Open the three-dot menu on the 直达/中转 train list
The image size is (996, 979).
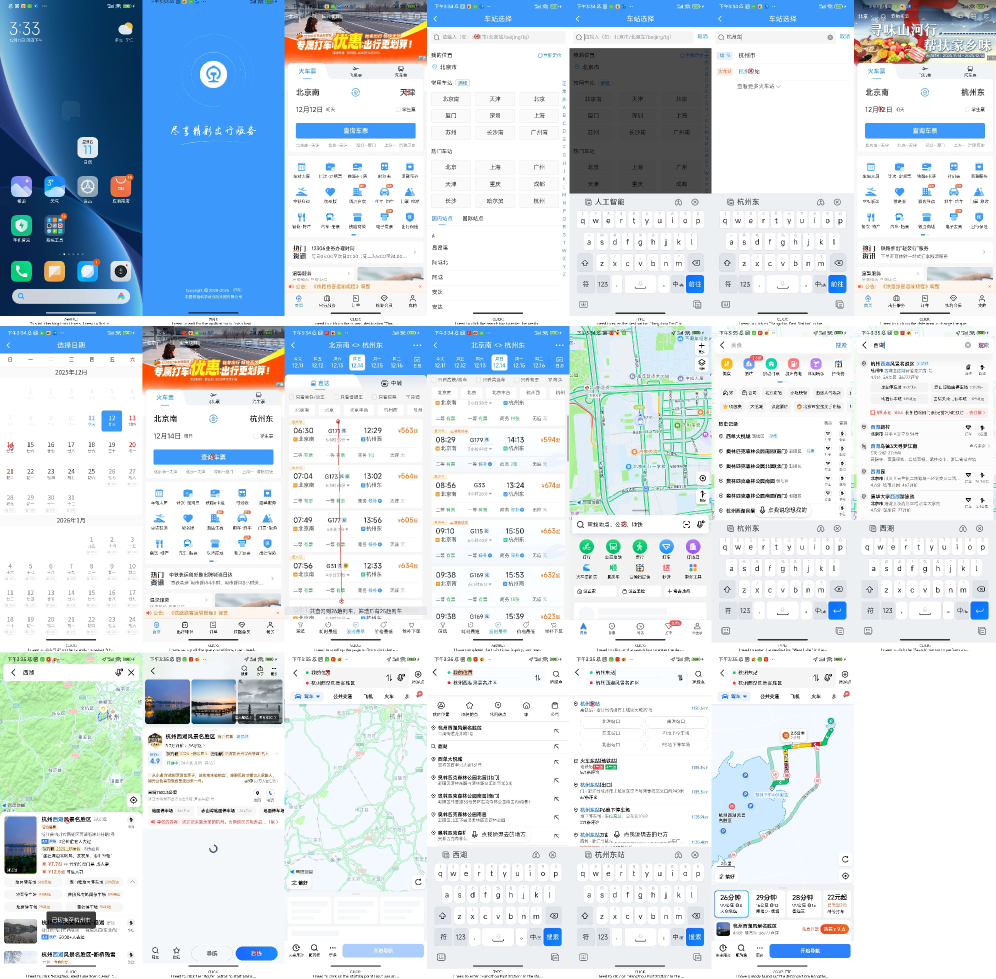[x=417, y=345]
